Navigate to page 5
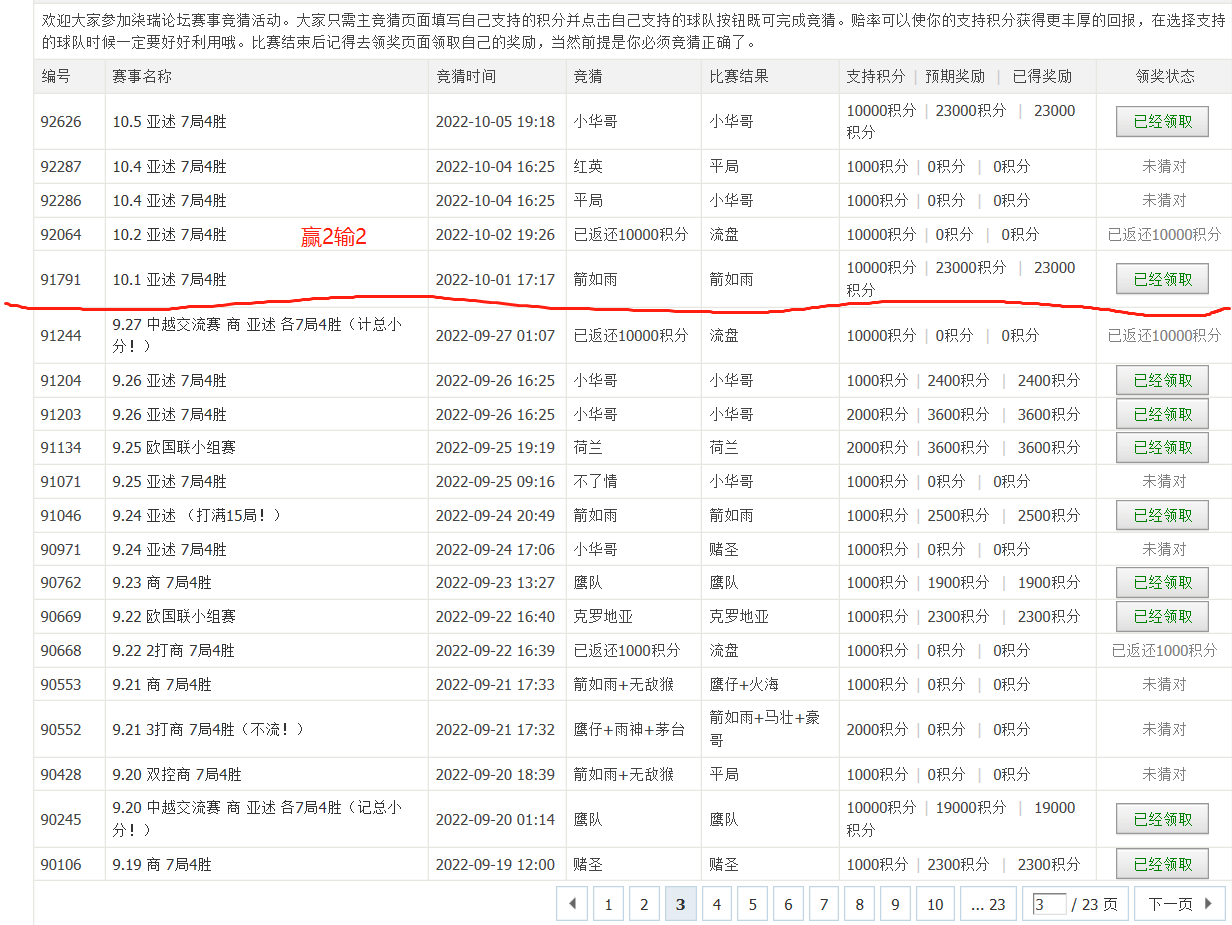 click(x=752, y=904)
